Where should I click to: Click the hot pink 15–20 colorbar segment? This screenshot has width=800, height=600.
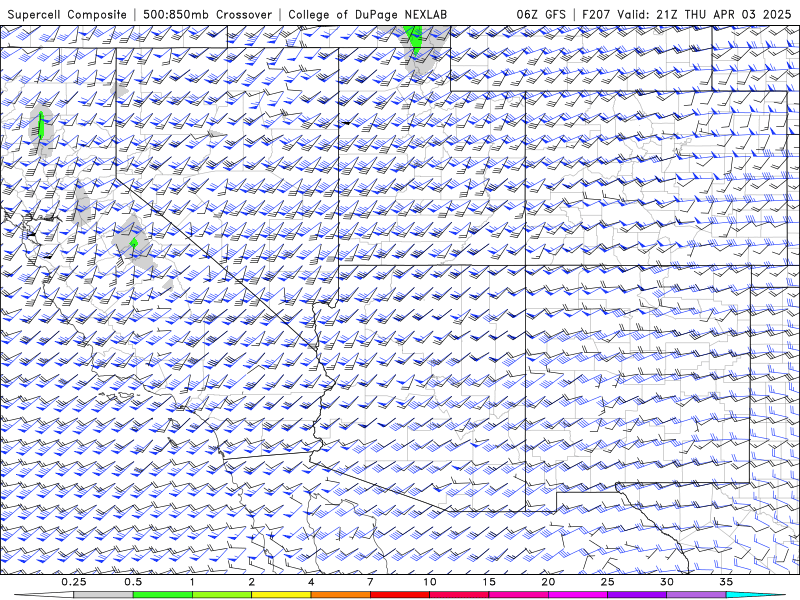(518, 595)
